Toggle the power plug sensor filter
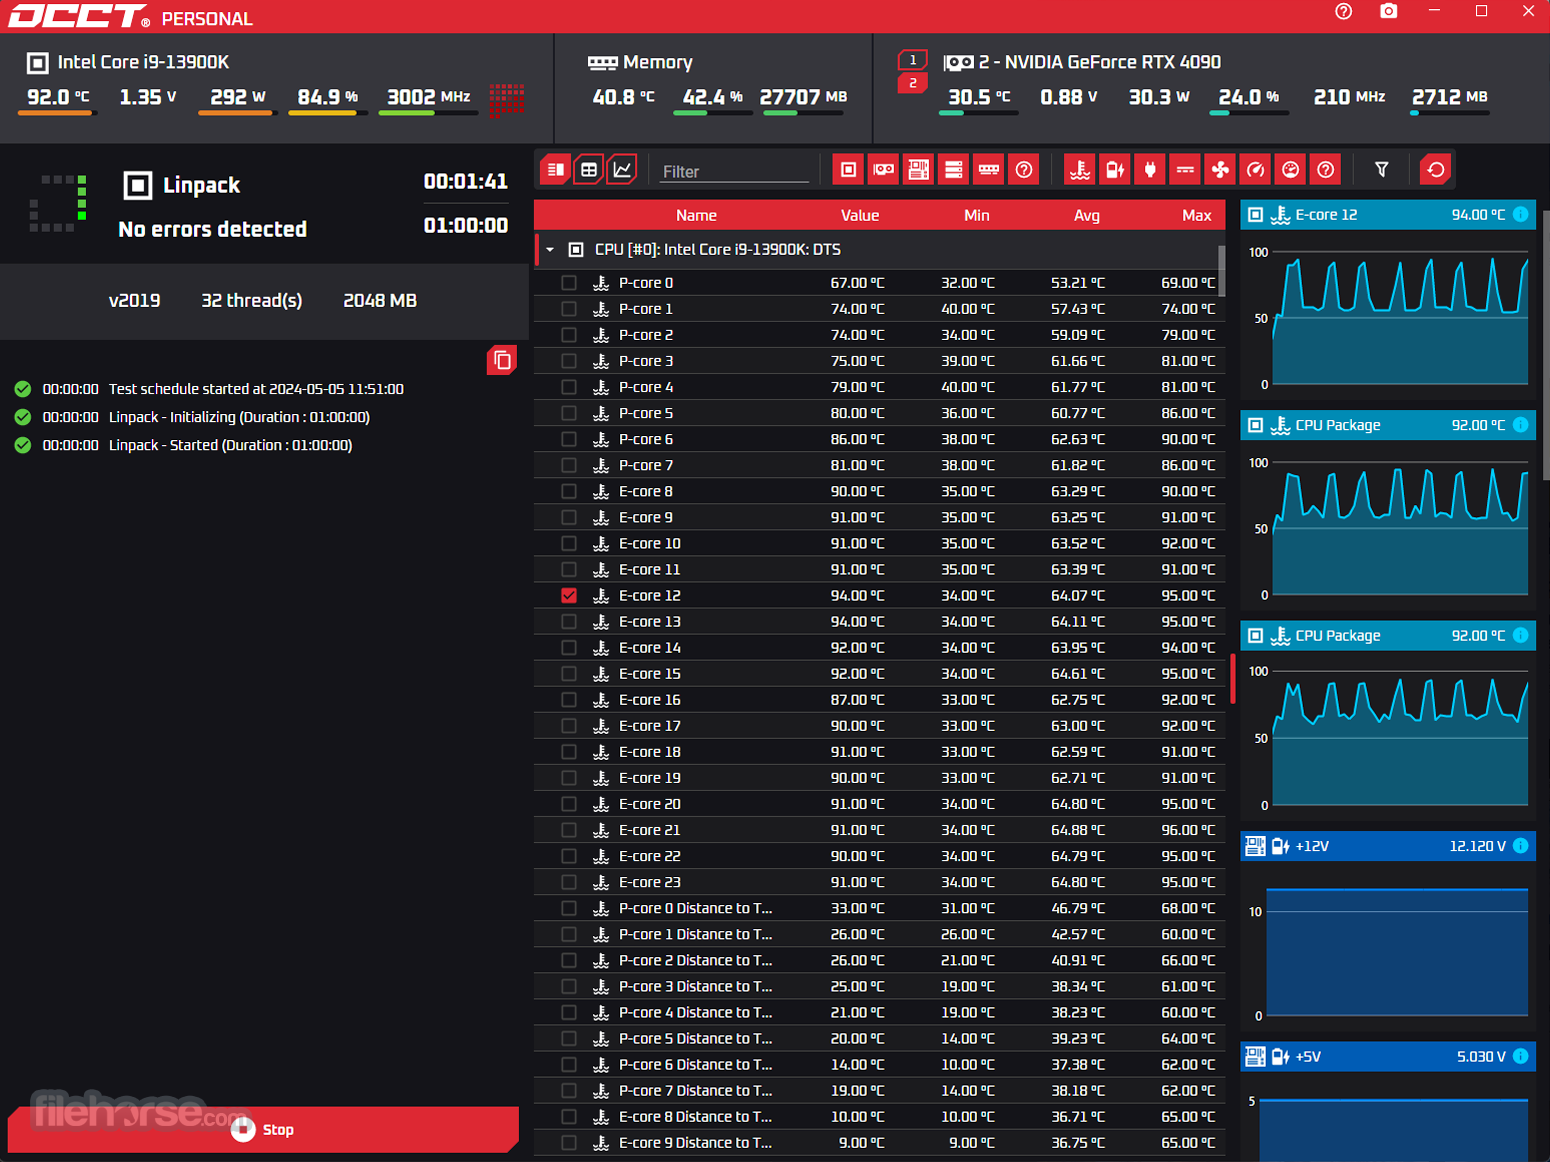Image resolution: width=1550 pixels, height=1162 pixels. pyautogui.click(x=1150, y=170)
